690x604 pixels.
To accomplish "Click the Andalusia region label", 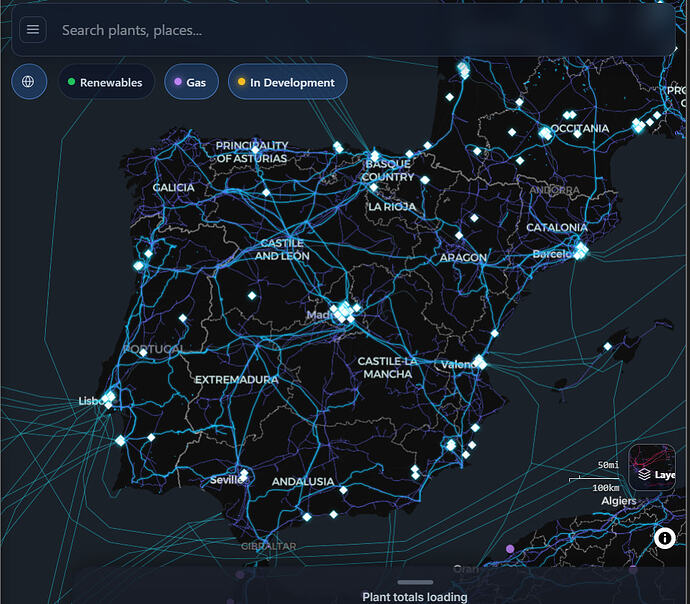I will pyautogui.click(x=303, y=481).
